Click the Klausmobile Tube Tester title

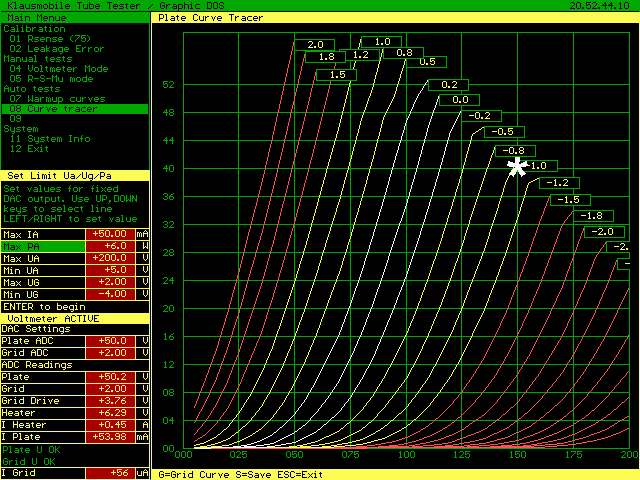(74, 6)
